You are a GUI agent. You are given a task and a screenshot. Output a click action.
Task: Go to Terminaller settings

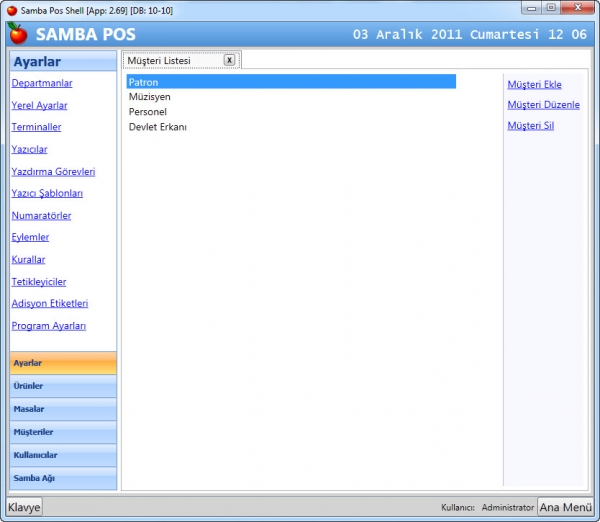[x=36, y=127]
